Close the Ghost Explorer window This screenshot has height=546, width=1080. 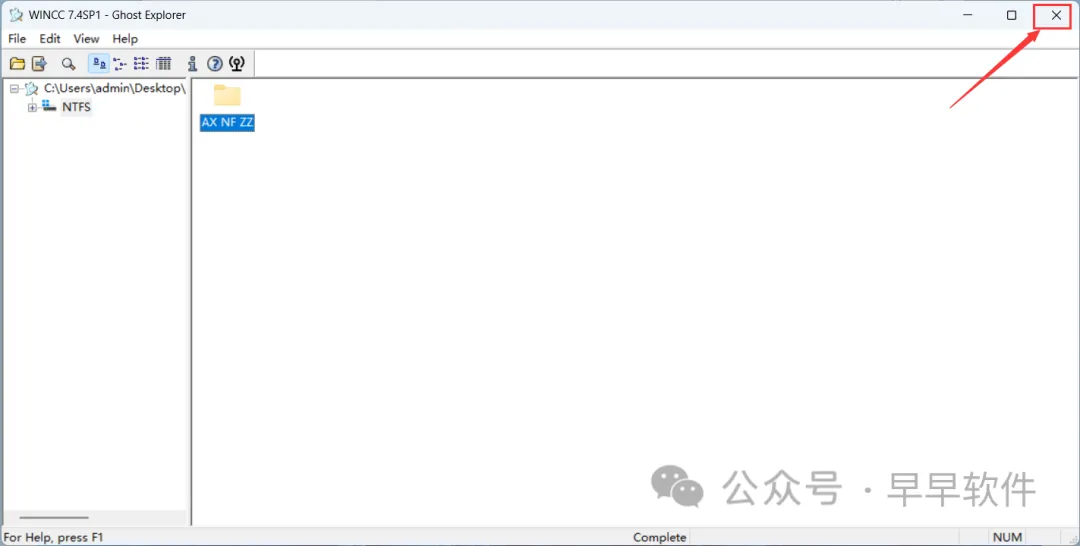tap(1056, 15)
